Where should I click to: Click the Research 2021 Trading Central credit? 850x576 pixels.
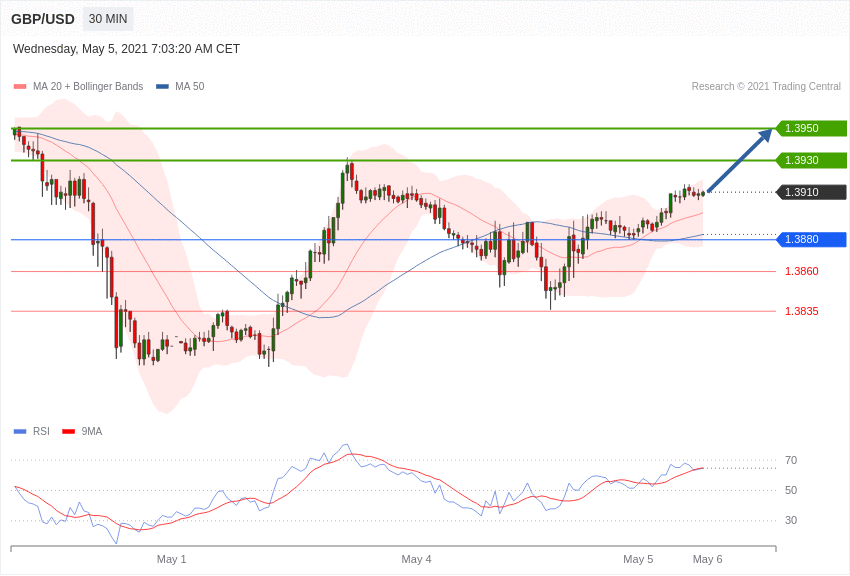[766, 86]
